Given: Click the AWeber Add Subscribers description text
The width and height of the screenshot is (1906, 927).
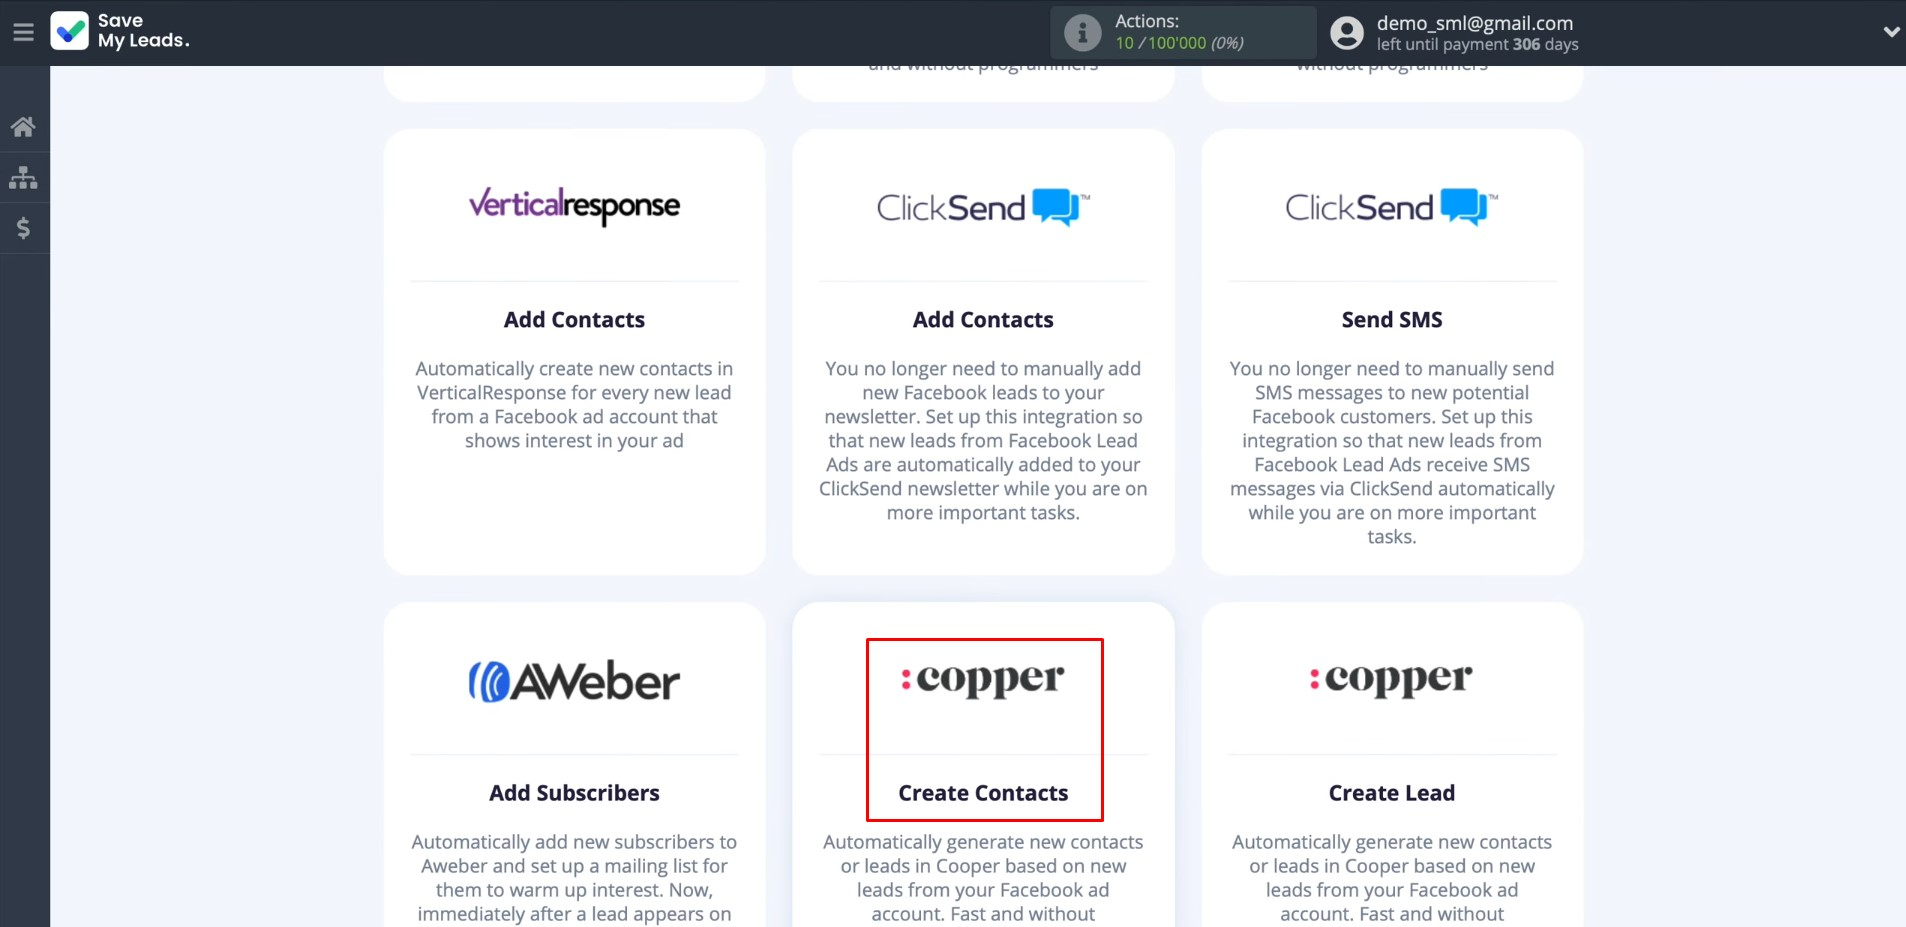Looking at the screenshot, I should pos(574,878).
